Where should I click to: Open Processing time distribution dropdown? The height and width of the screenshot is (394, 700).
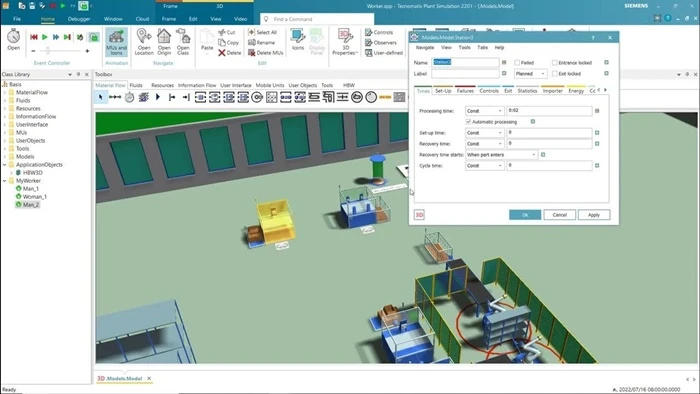click(x=484, y=111)
